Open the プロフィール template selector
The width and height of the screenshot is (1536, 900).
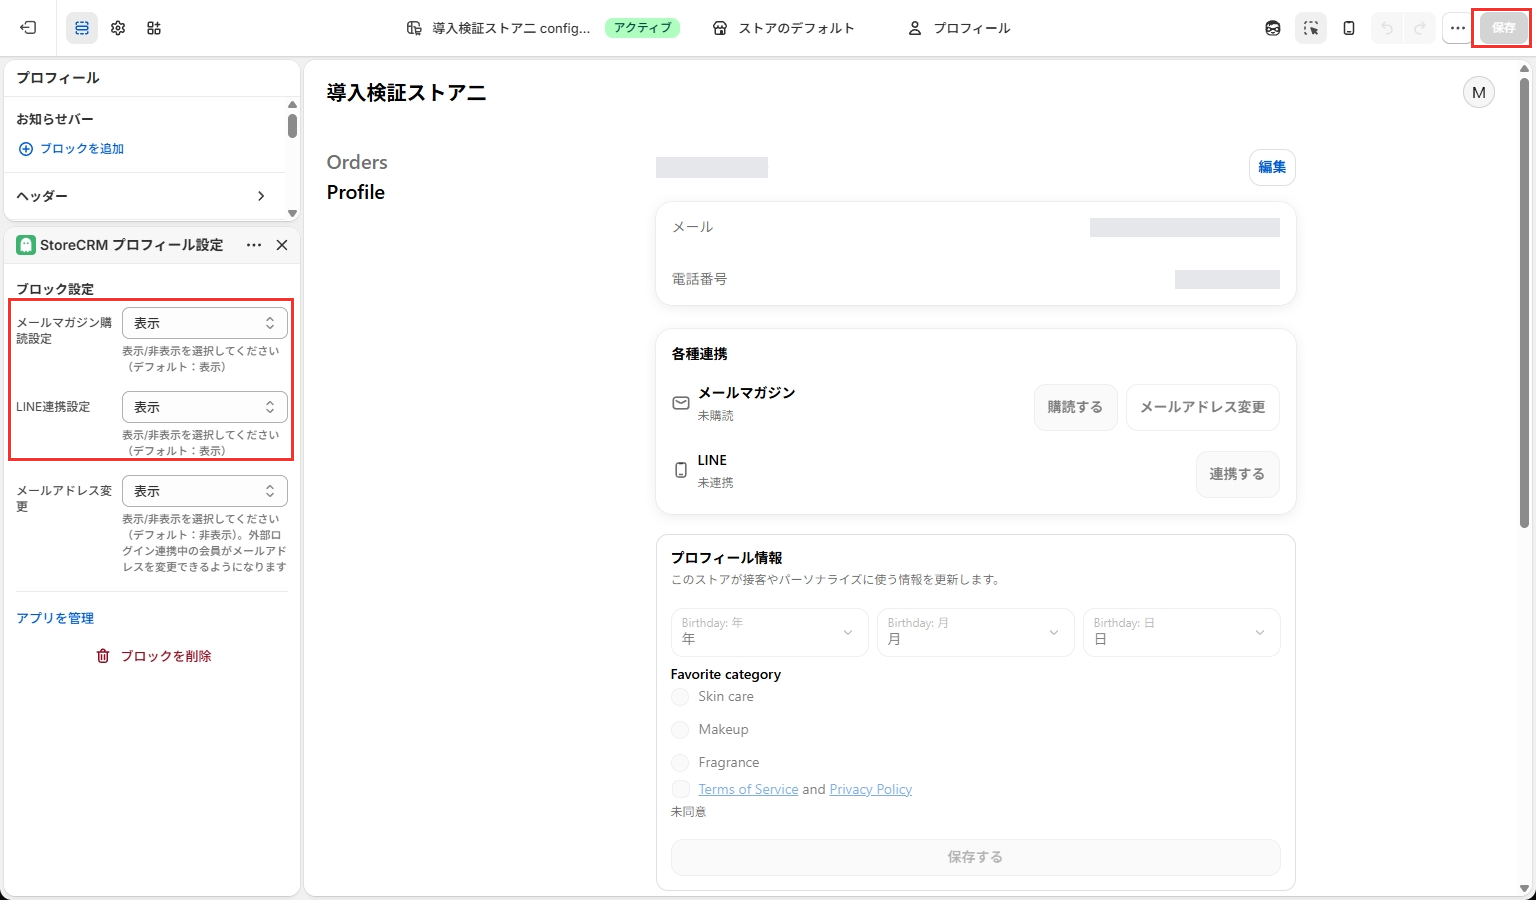(x=959, y=28)
